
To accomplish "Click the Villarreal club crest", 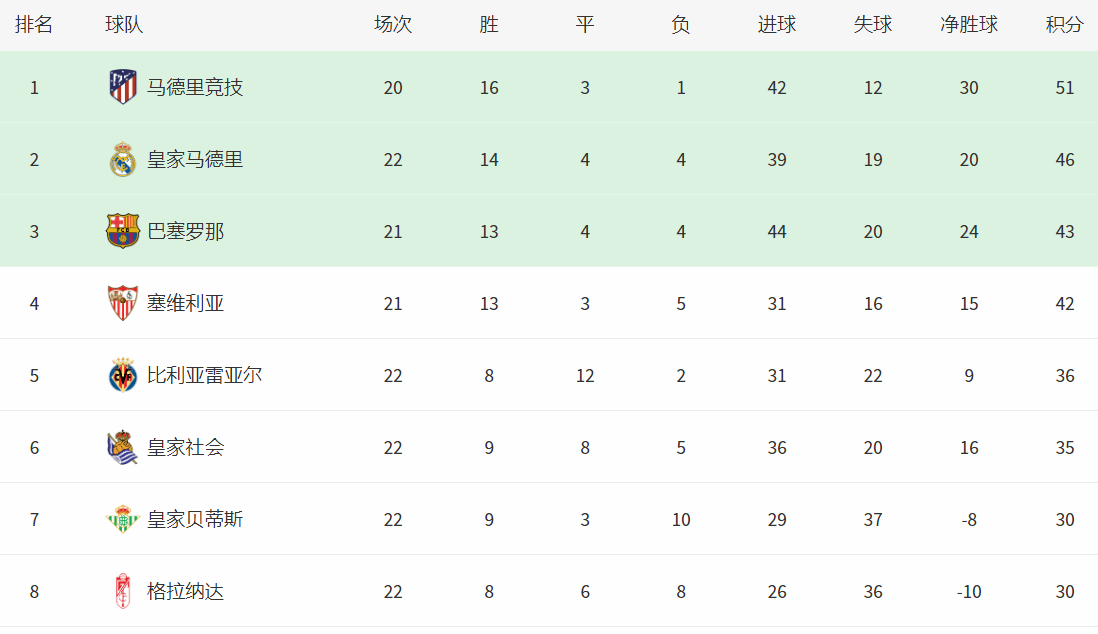I will (x=123, y=375).
